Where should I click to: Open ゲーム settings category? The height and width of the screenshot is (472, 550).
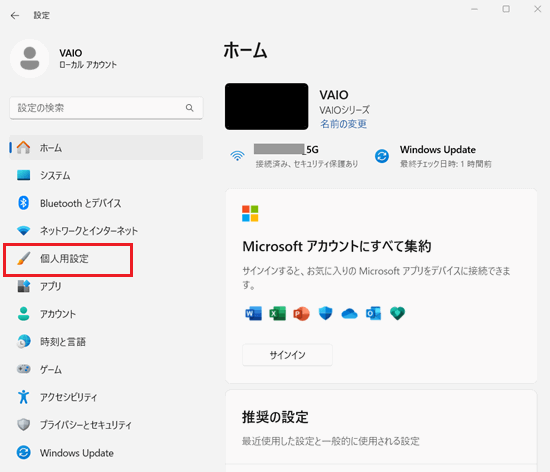(x=106, y=369)
